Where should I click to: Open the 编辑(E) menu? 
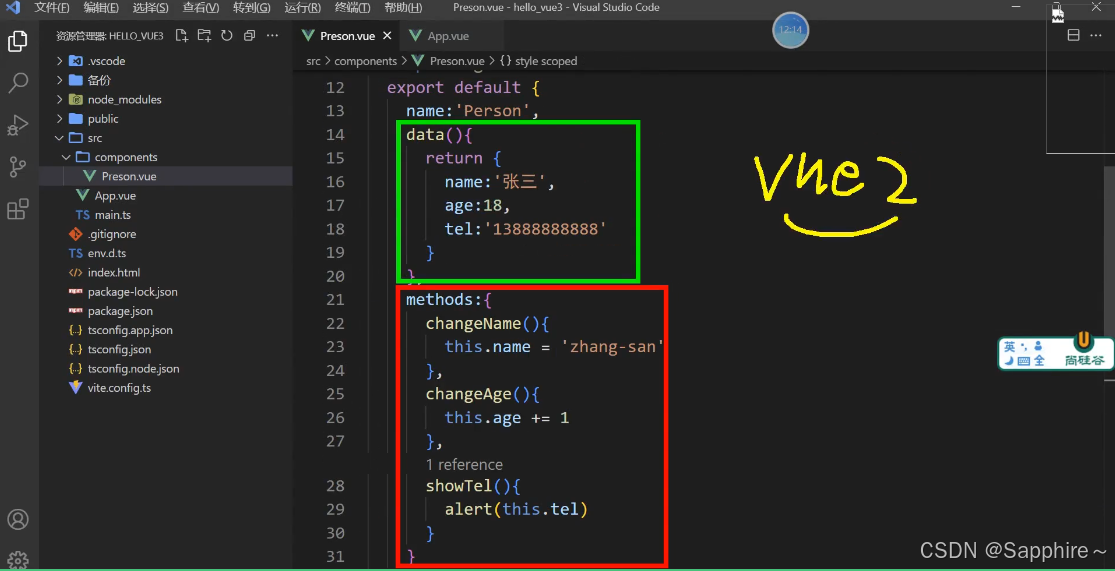[x=101, y=8]
